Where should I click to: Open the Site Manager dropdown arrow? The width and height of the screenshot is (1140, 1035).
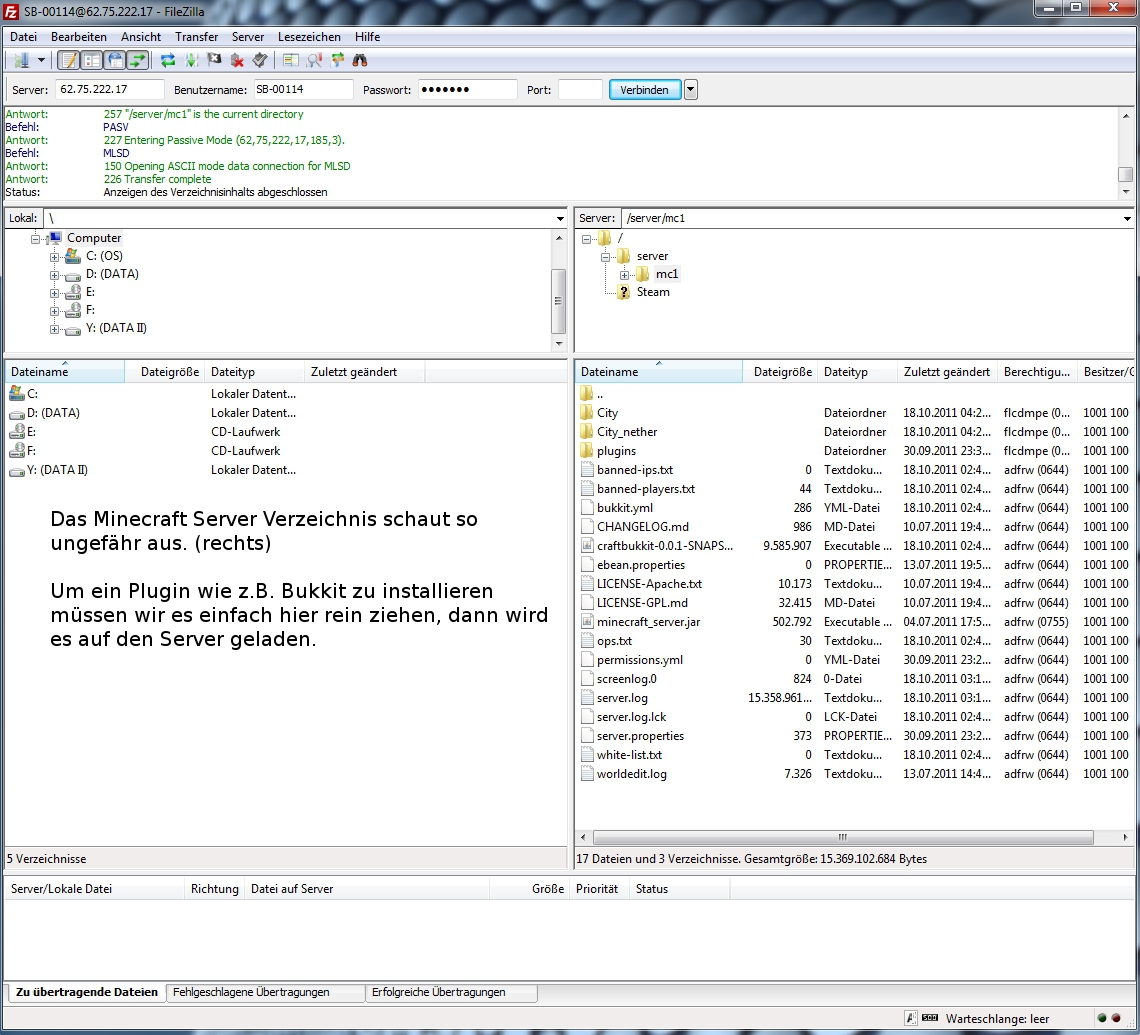(41, 60)
